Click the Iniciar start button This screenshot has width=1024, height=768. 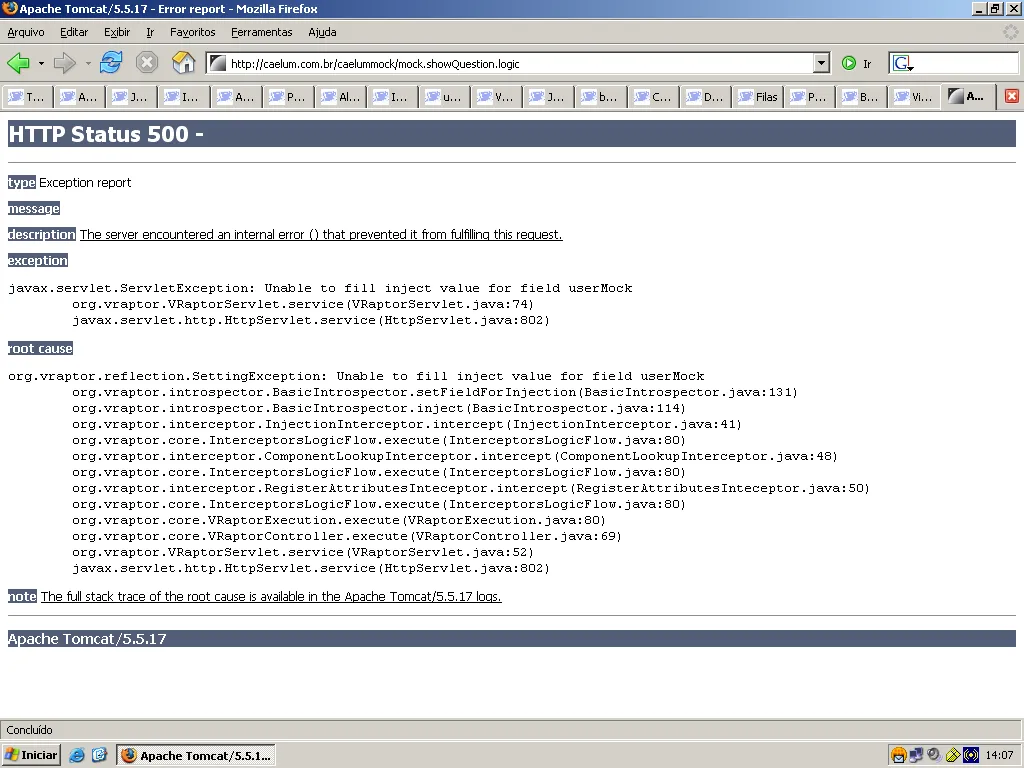pyautogui.click(x=32, y=755)
